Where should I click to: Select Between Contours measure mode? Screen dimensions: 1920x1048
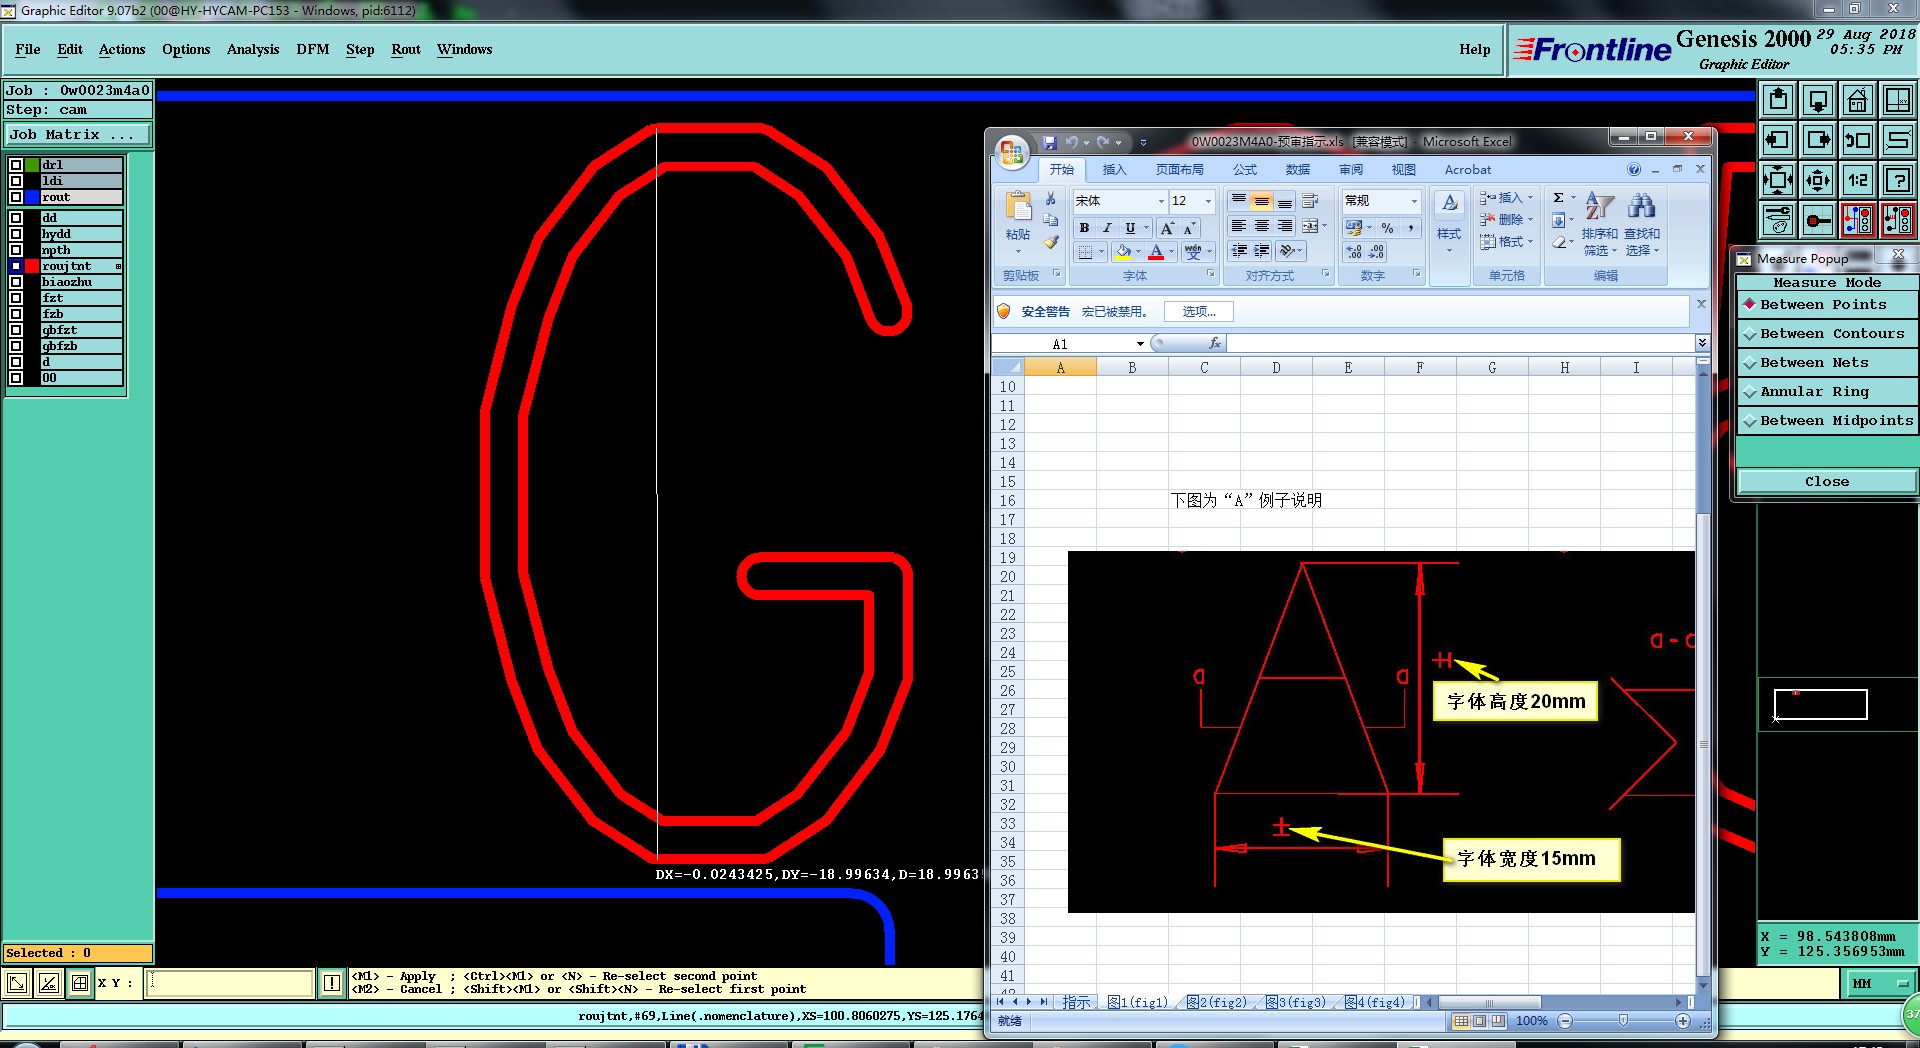click(x=1827, y=334)
